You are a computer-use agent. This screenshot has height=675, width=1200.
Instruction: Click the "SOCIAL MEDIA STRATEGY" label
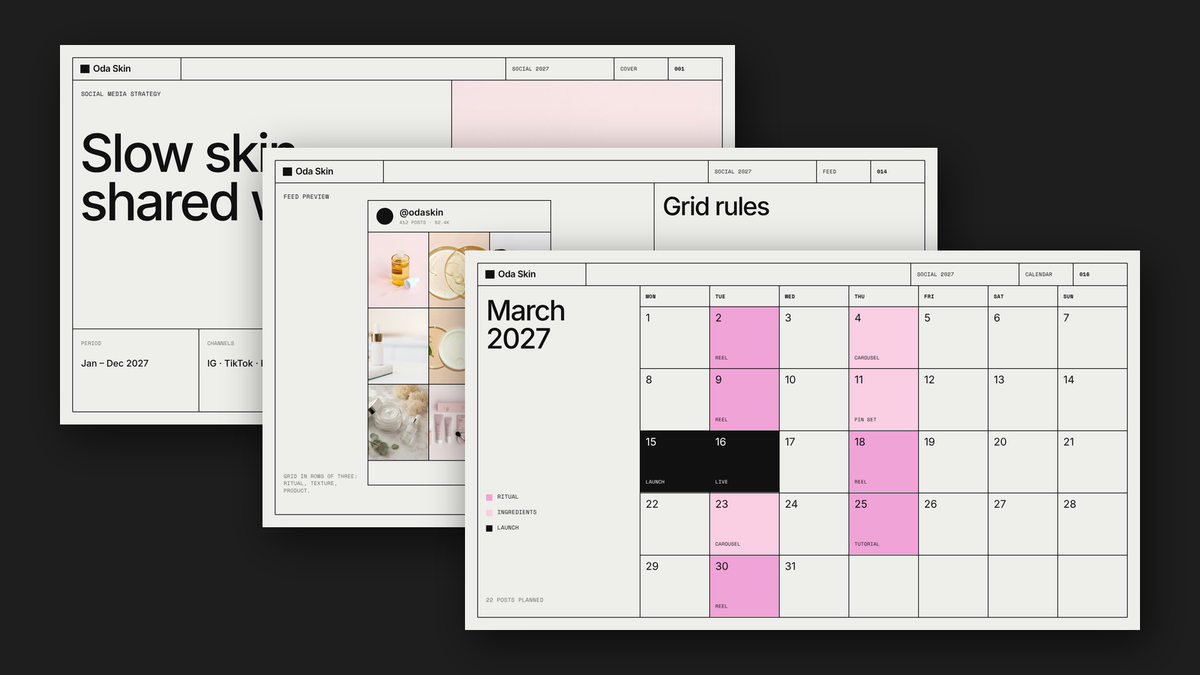pyautogui.click(x=121, y=94)
